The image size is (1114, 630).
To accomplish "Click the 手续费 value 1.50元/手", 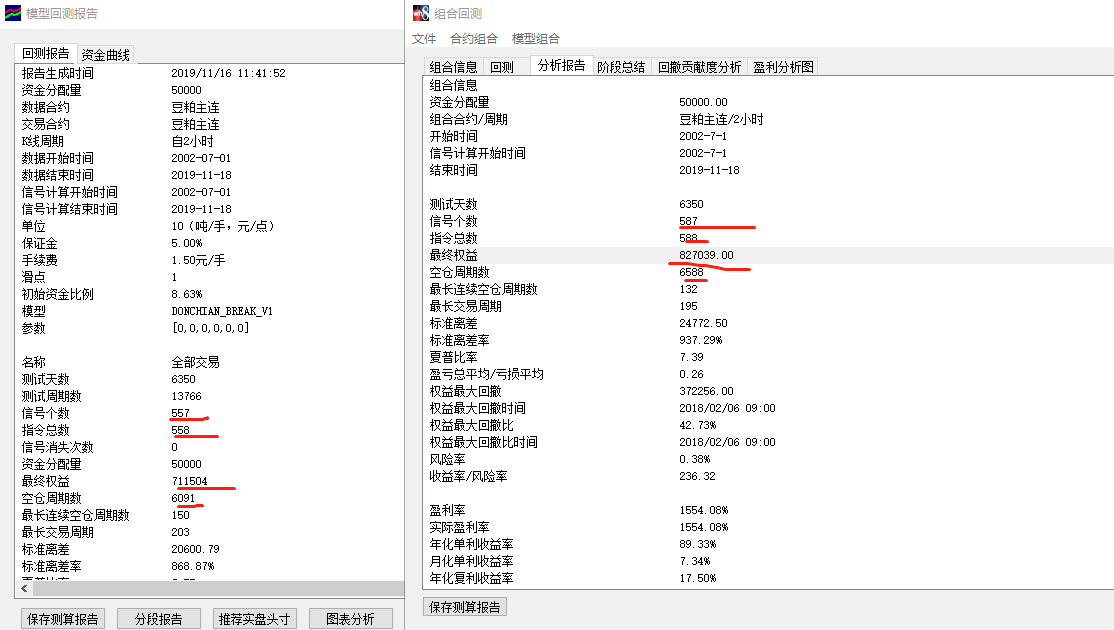I will click(x=198, y=261).
